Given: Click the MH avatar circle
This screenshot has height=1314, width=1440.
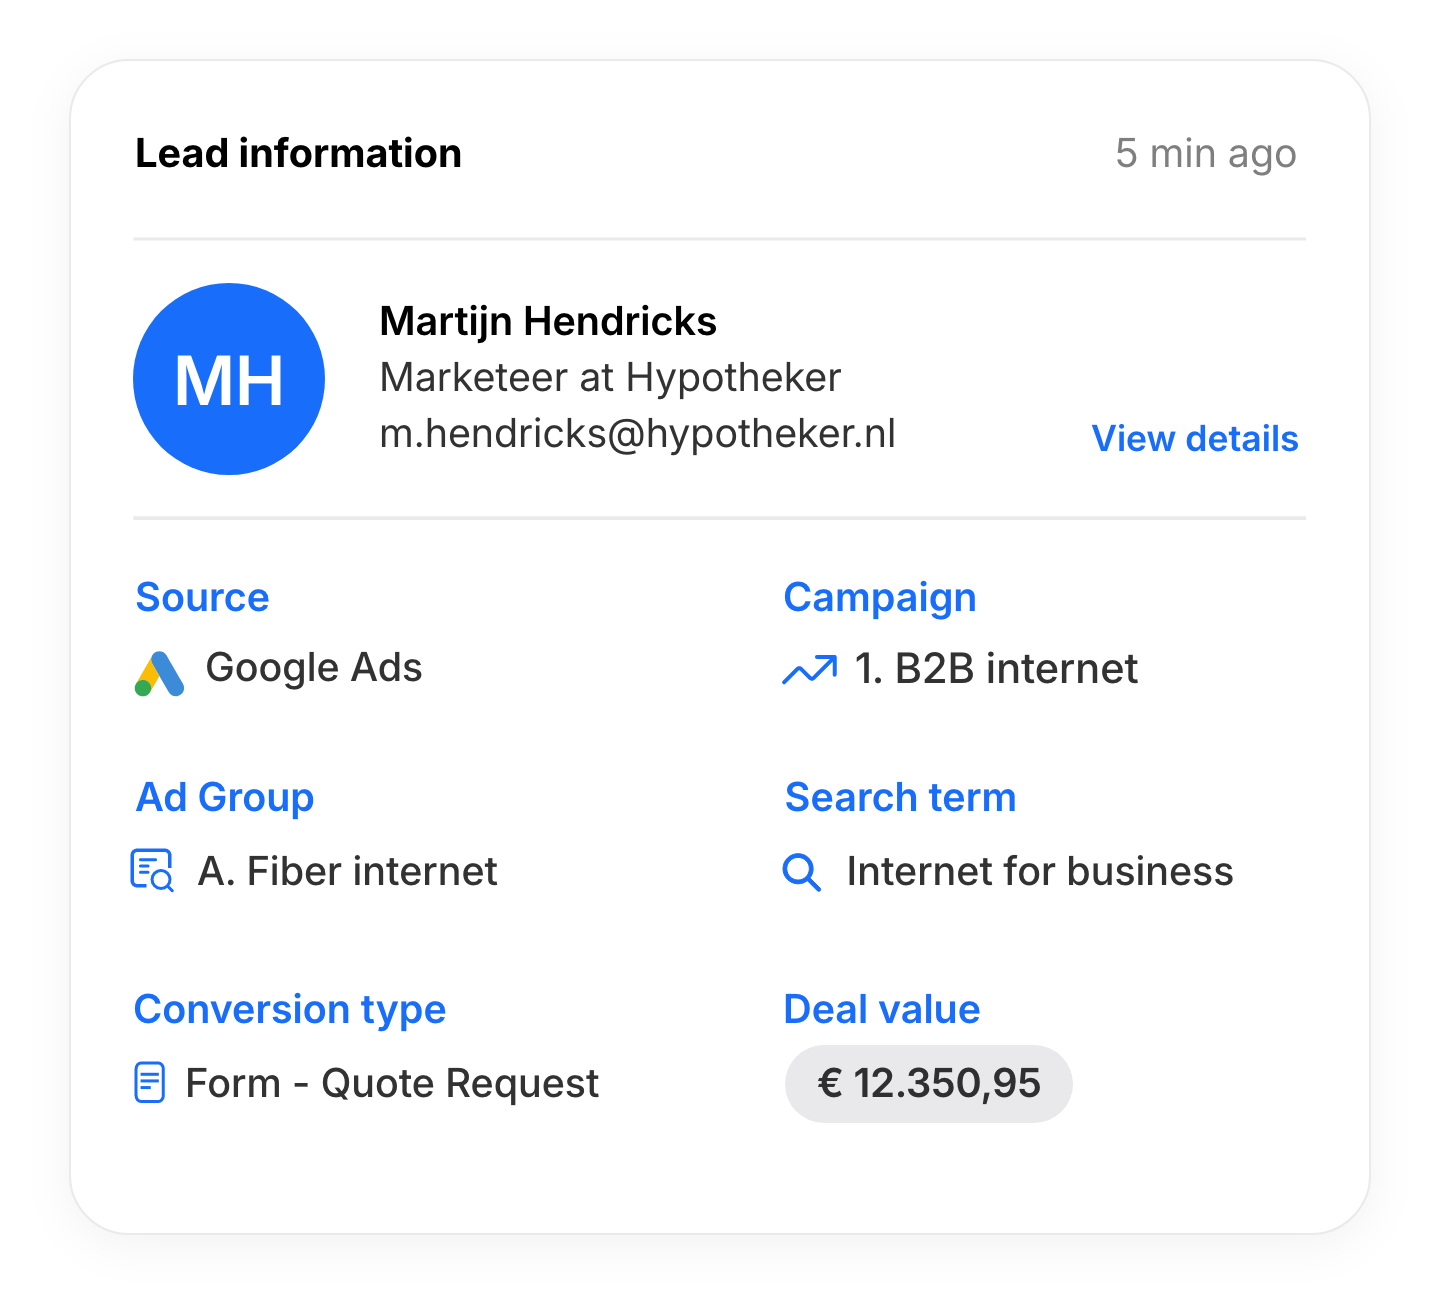Looking at the screenshot, I should 229,379.
